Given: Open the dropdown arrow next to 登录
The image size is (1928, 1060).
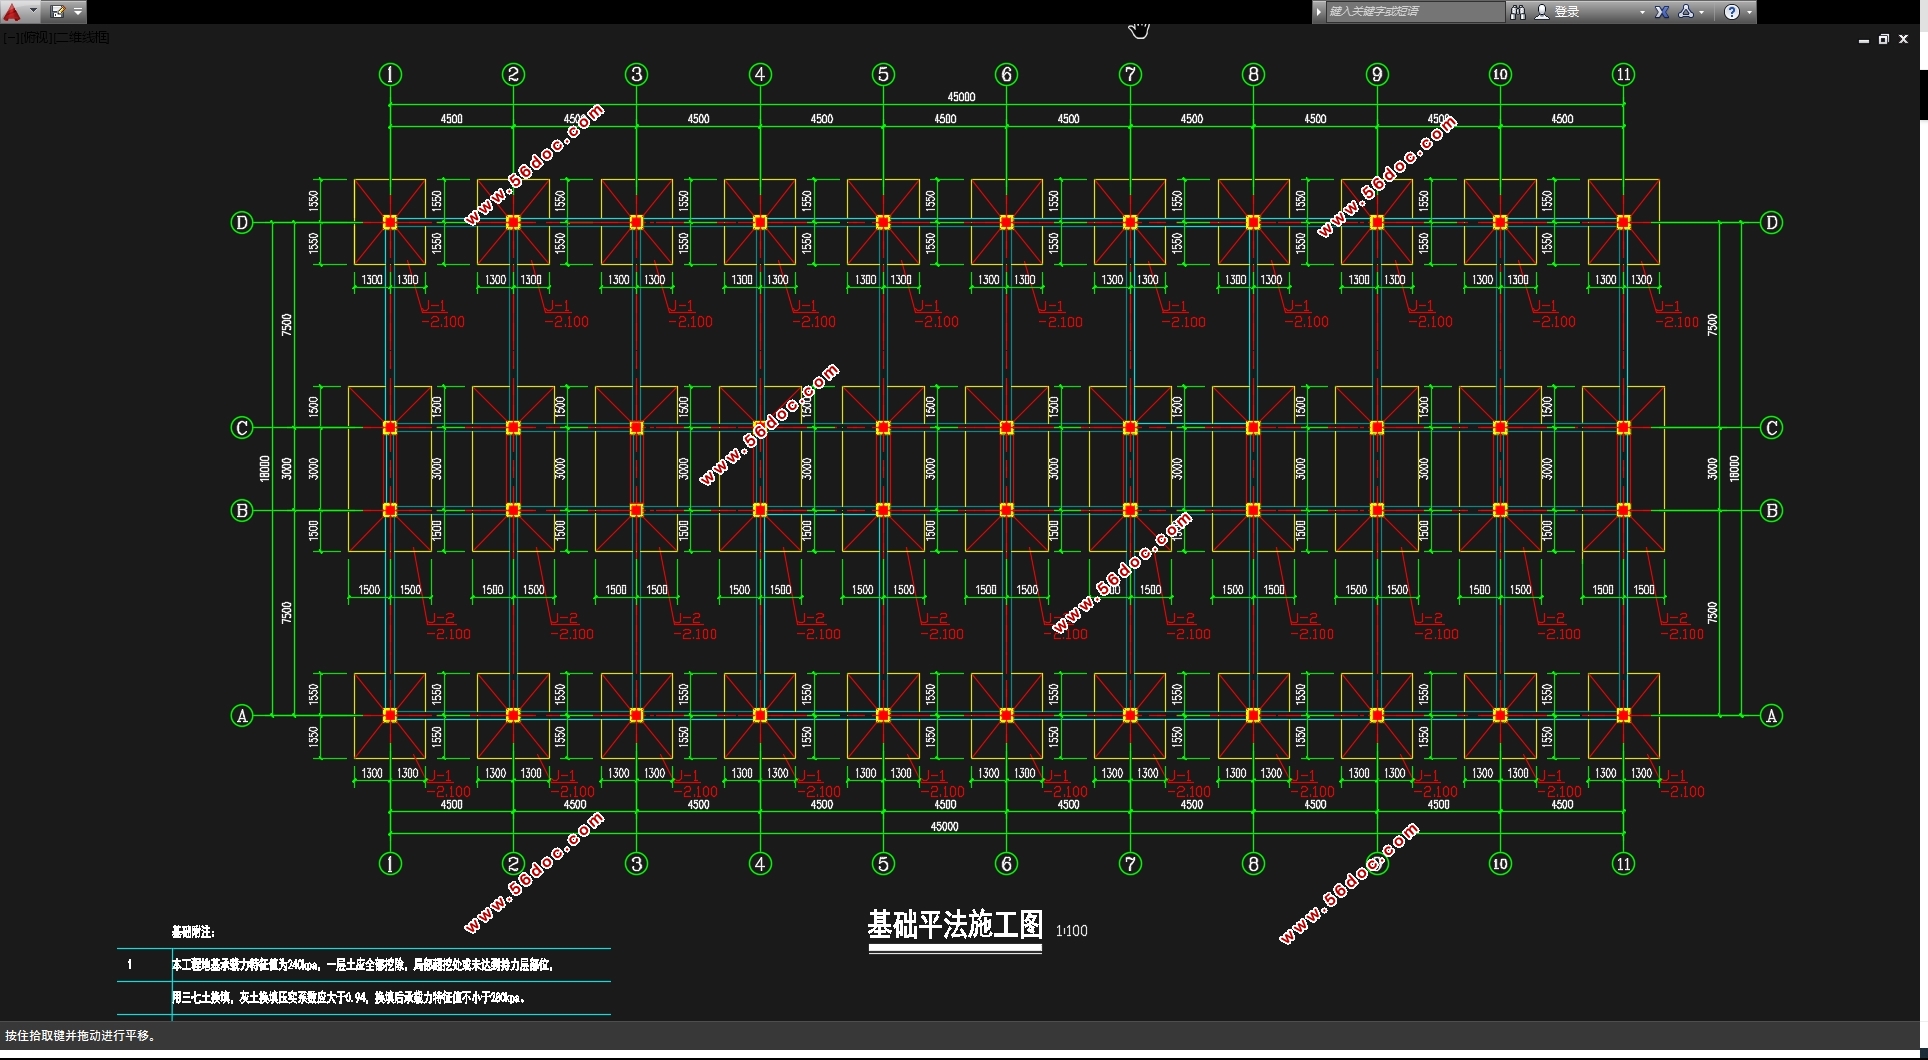Looking at the screenshot, I should click(1642, 12).
